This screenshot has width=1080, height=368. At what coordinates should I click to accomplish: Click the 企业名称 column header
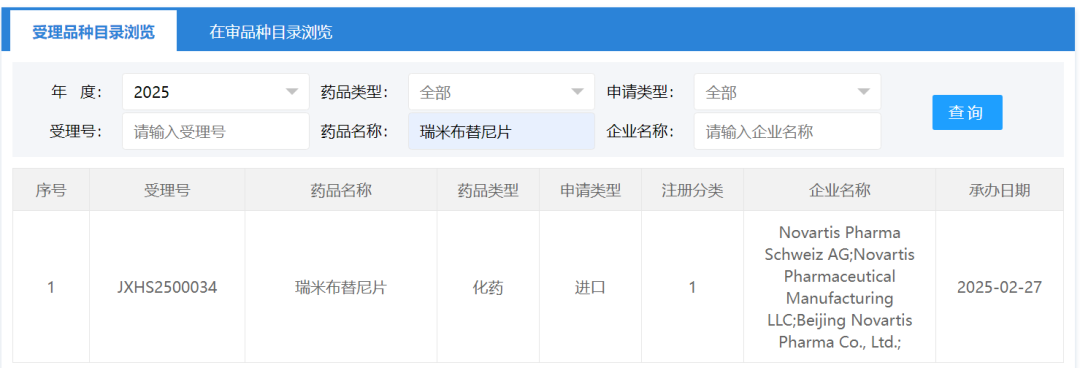point(839,190)
